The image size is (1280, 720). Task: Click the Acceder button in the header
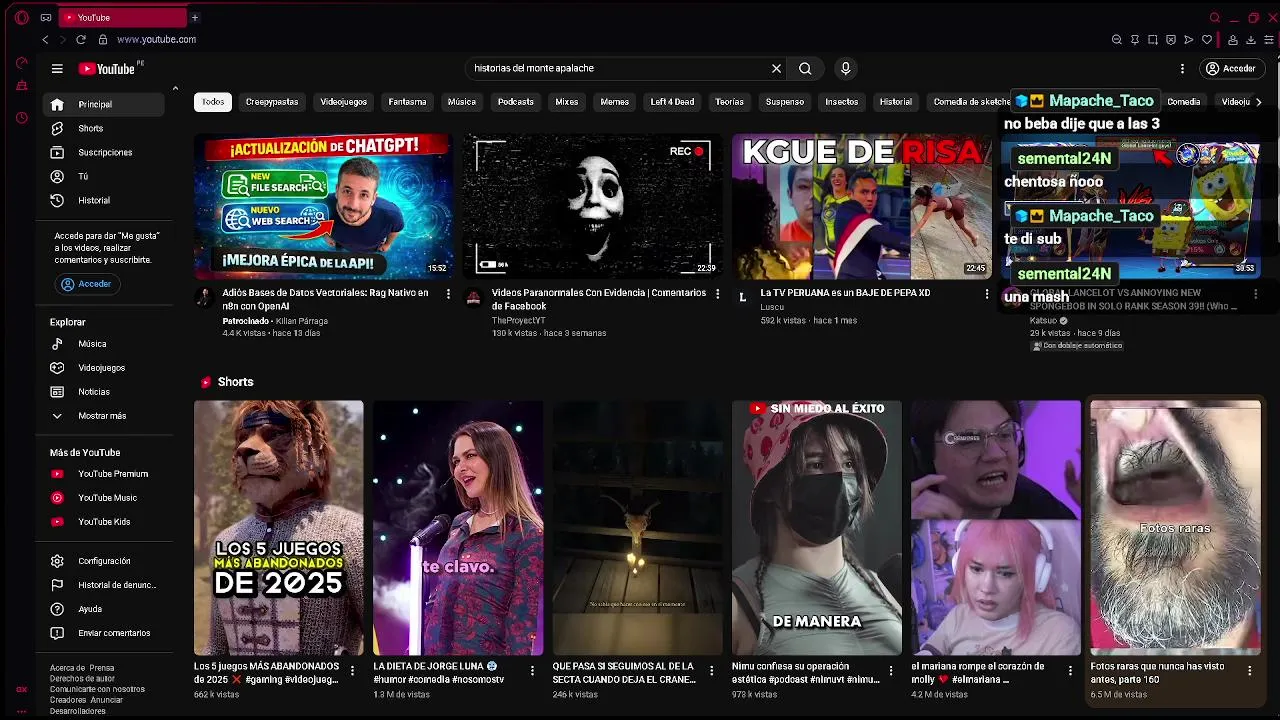click(x=1230, y=69)
